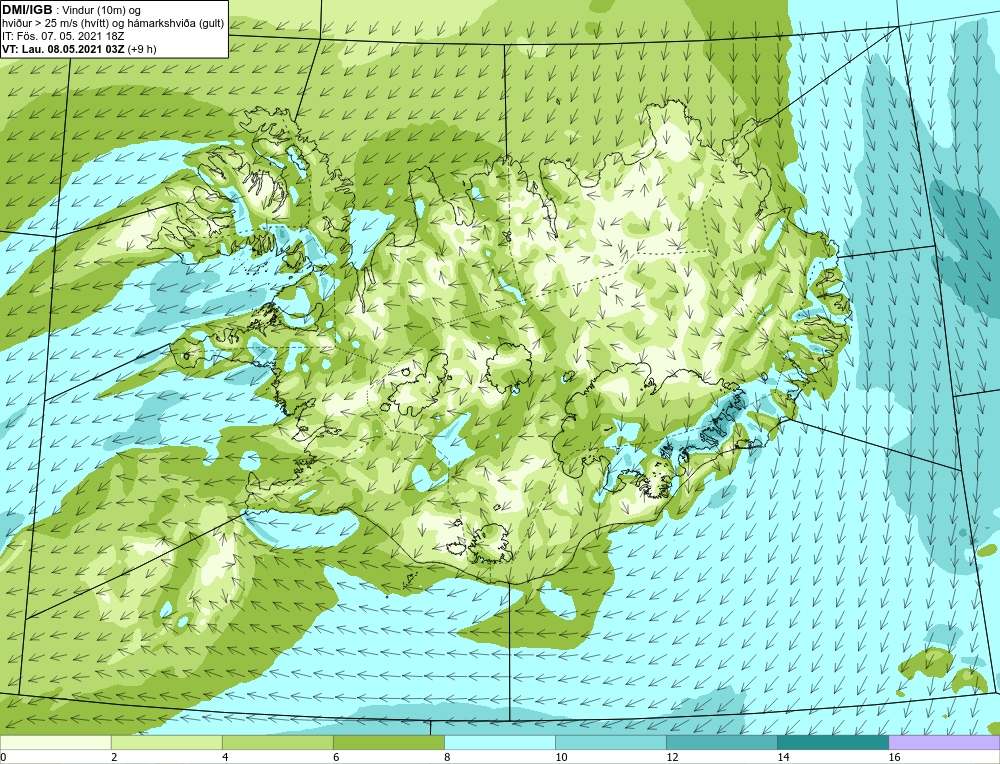Click the "Vindur (10m) og" text
Screen dimensions: 1000x764
point(103,11)
